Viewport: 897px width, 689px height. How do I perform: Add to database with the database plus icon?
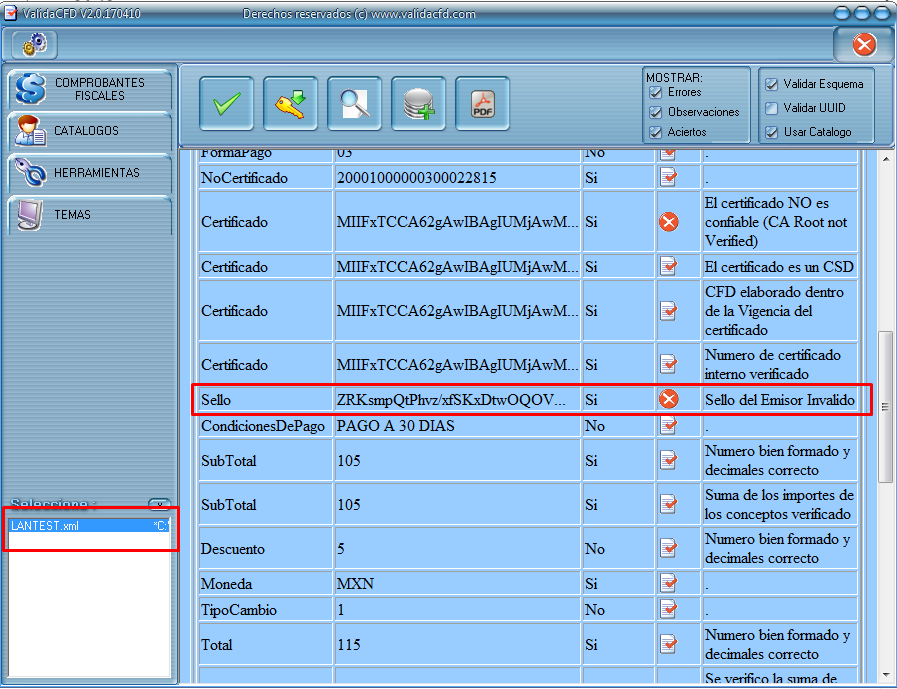coord(419,104)
